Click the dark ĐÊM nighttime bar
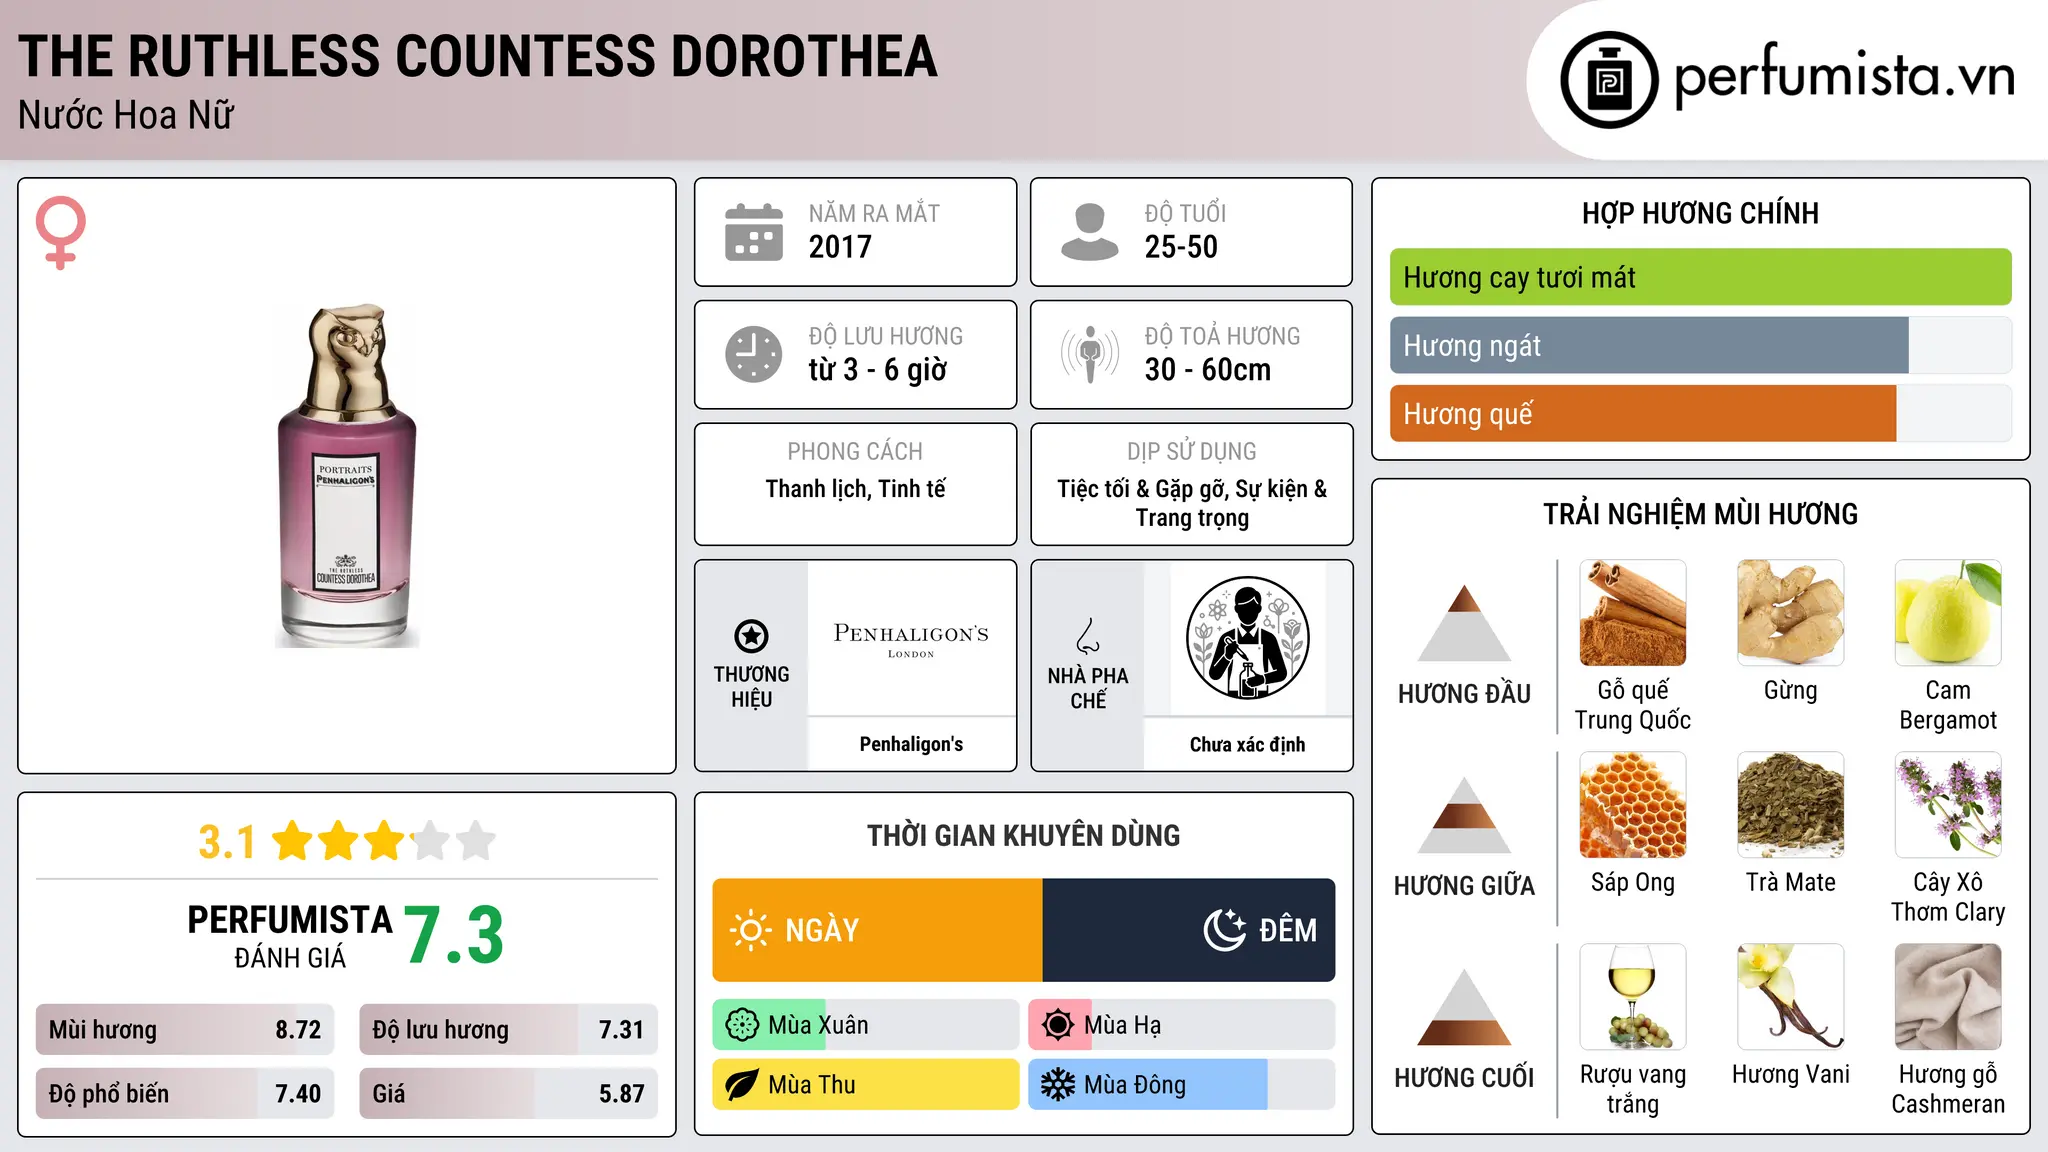Viewport: 2048px width, 1152px height. coord(1189,930)
